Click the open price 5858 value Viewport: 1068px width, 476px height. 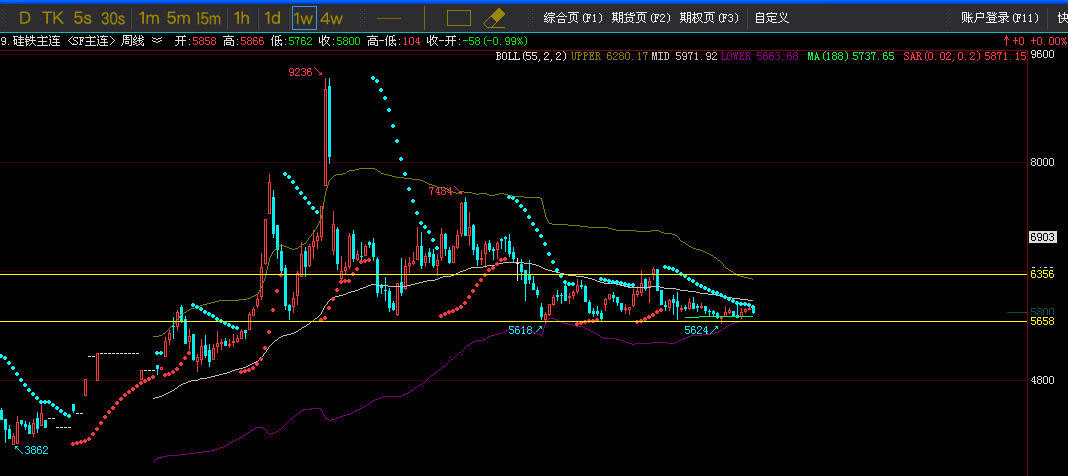coord(204,41)
